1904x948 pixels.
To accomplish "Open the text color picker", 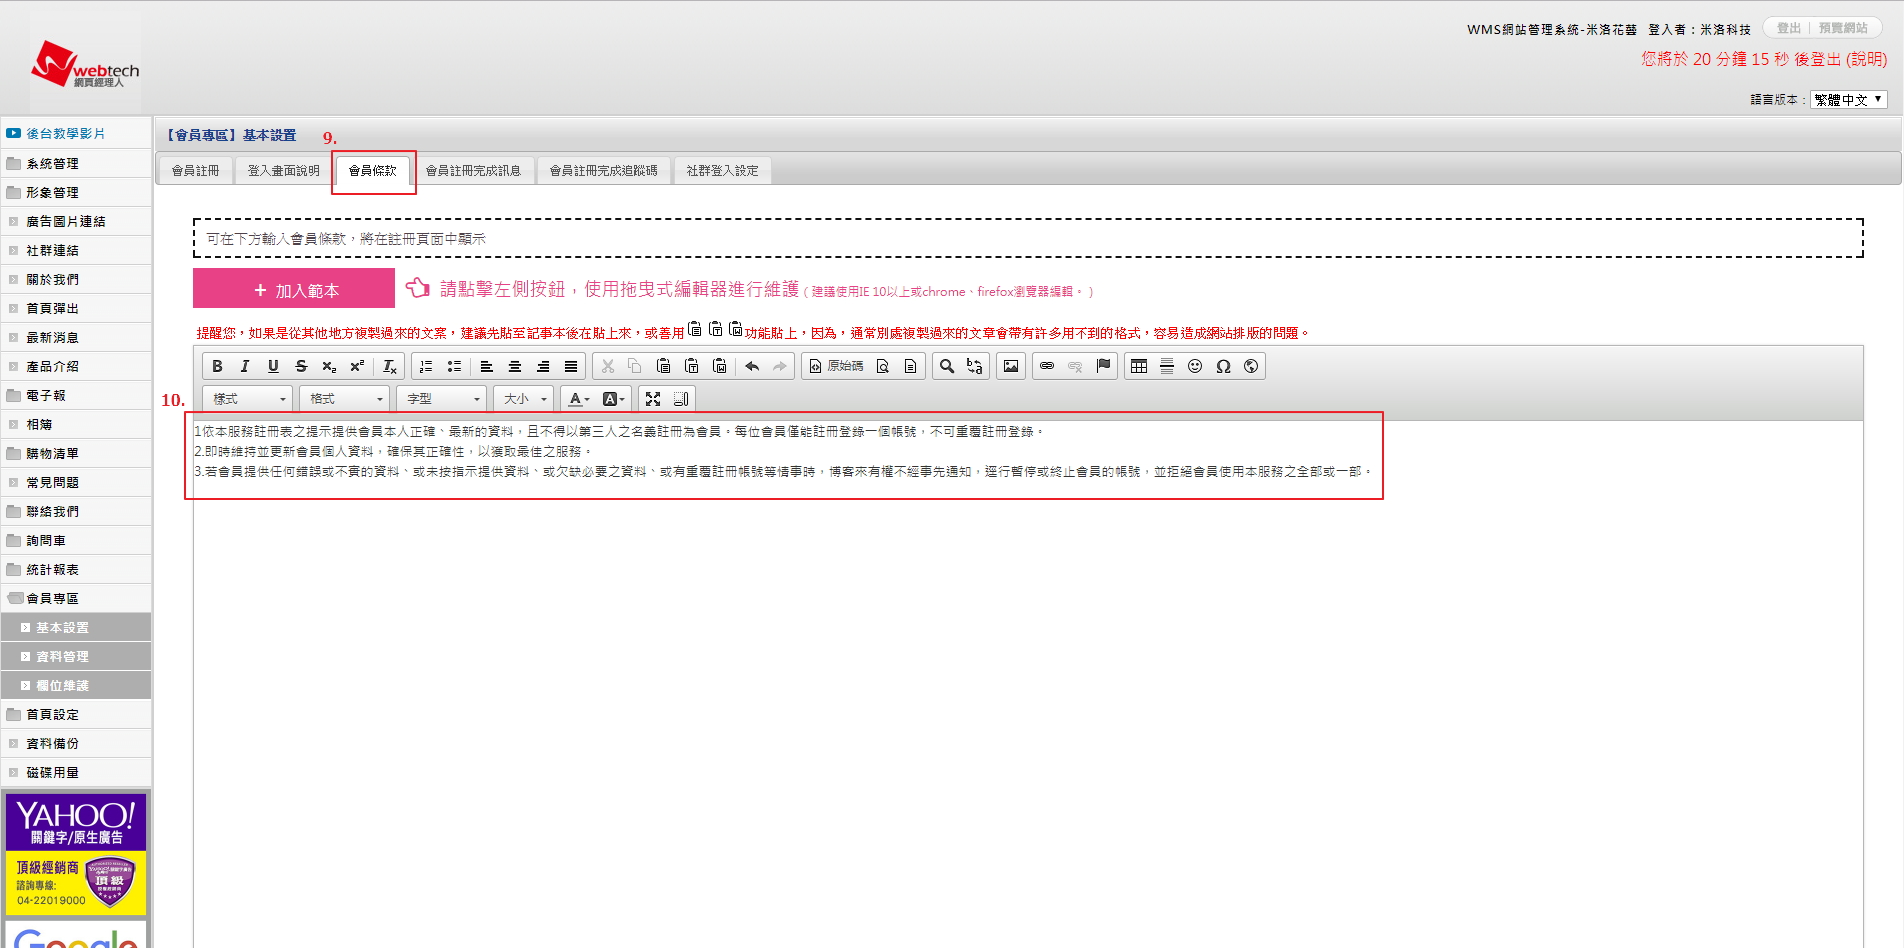I will 579,399.
